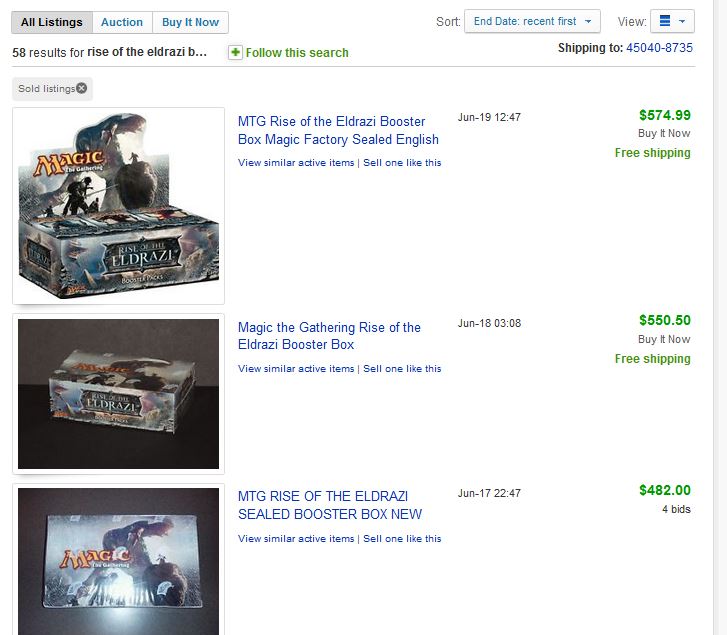This screenshot has width=727, height=635.
Task: Click third listing's sealed box thumbnail
Action: pos(119,561)
